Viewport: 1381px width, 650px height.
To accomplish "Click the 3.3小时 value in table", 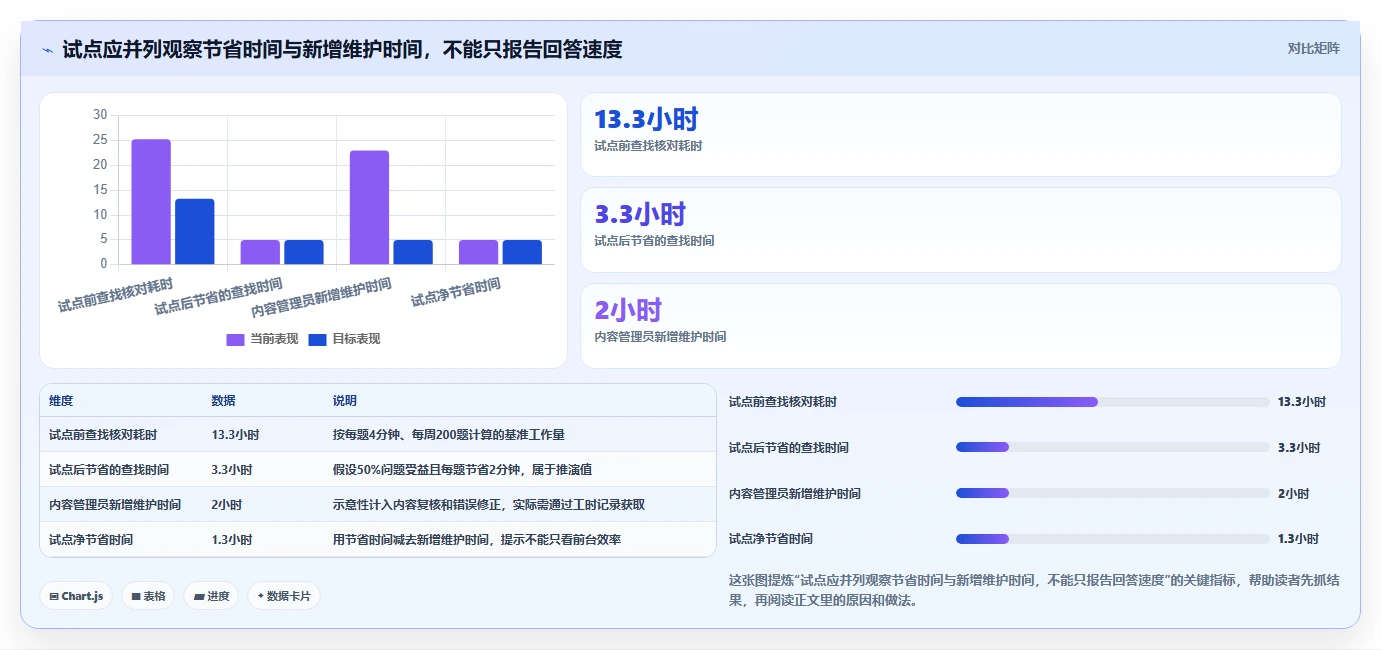I will [x=232, y=470].
